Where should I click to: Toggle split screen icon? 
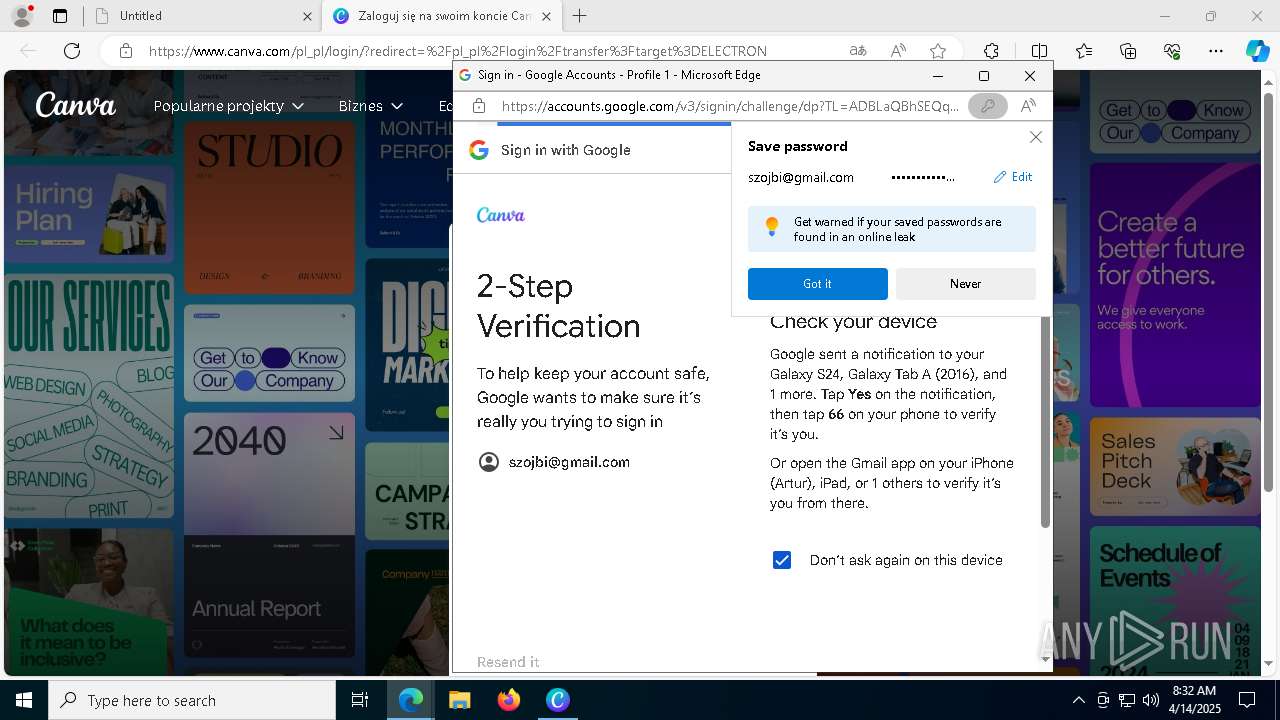[x=1039, y=51]
